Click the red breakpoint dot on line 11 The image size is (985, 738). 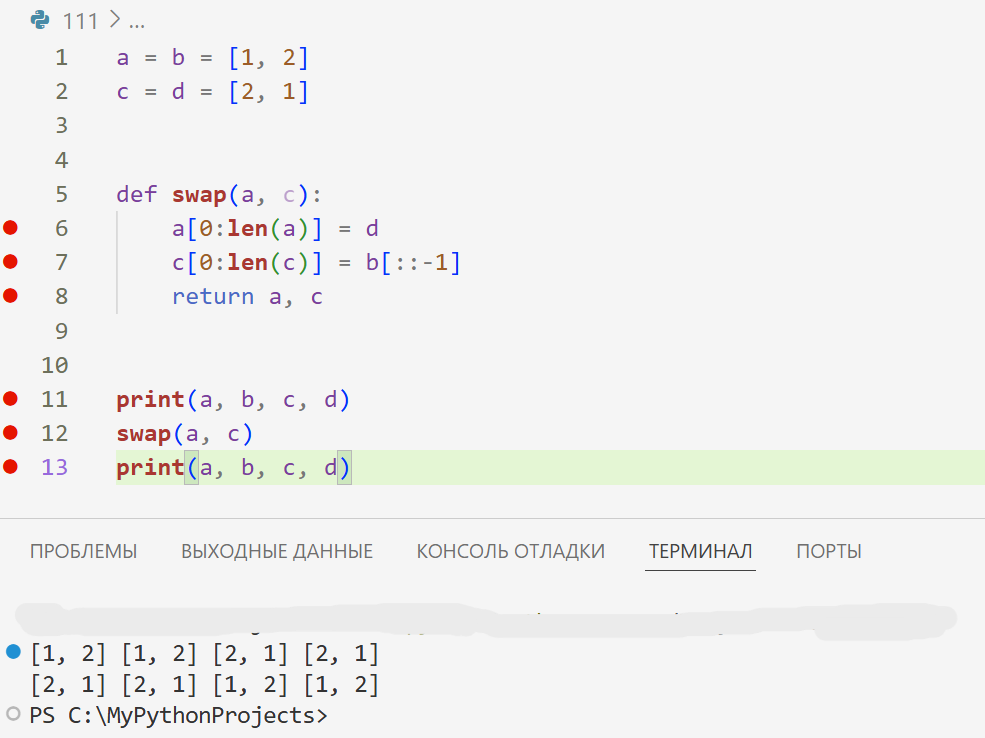tap(11, 399)
